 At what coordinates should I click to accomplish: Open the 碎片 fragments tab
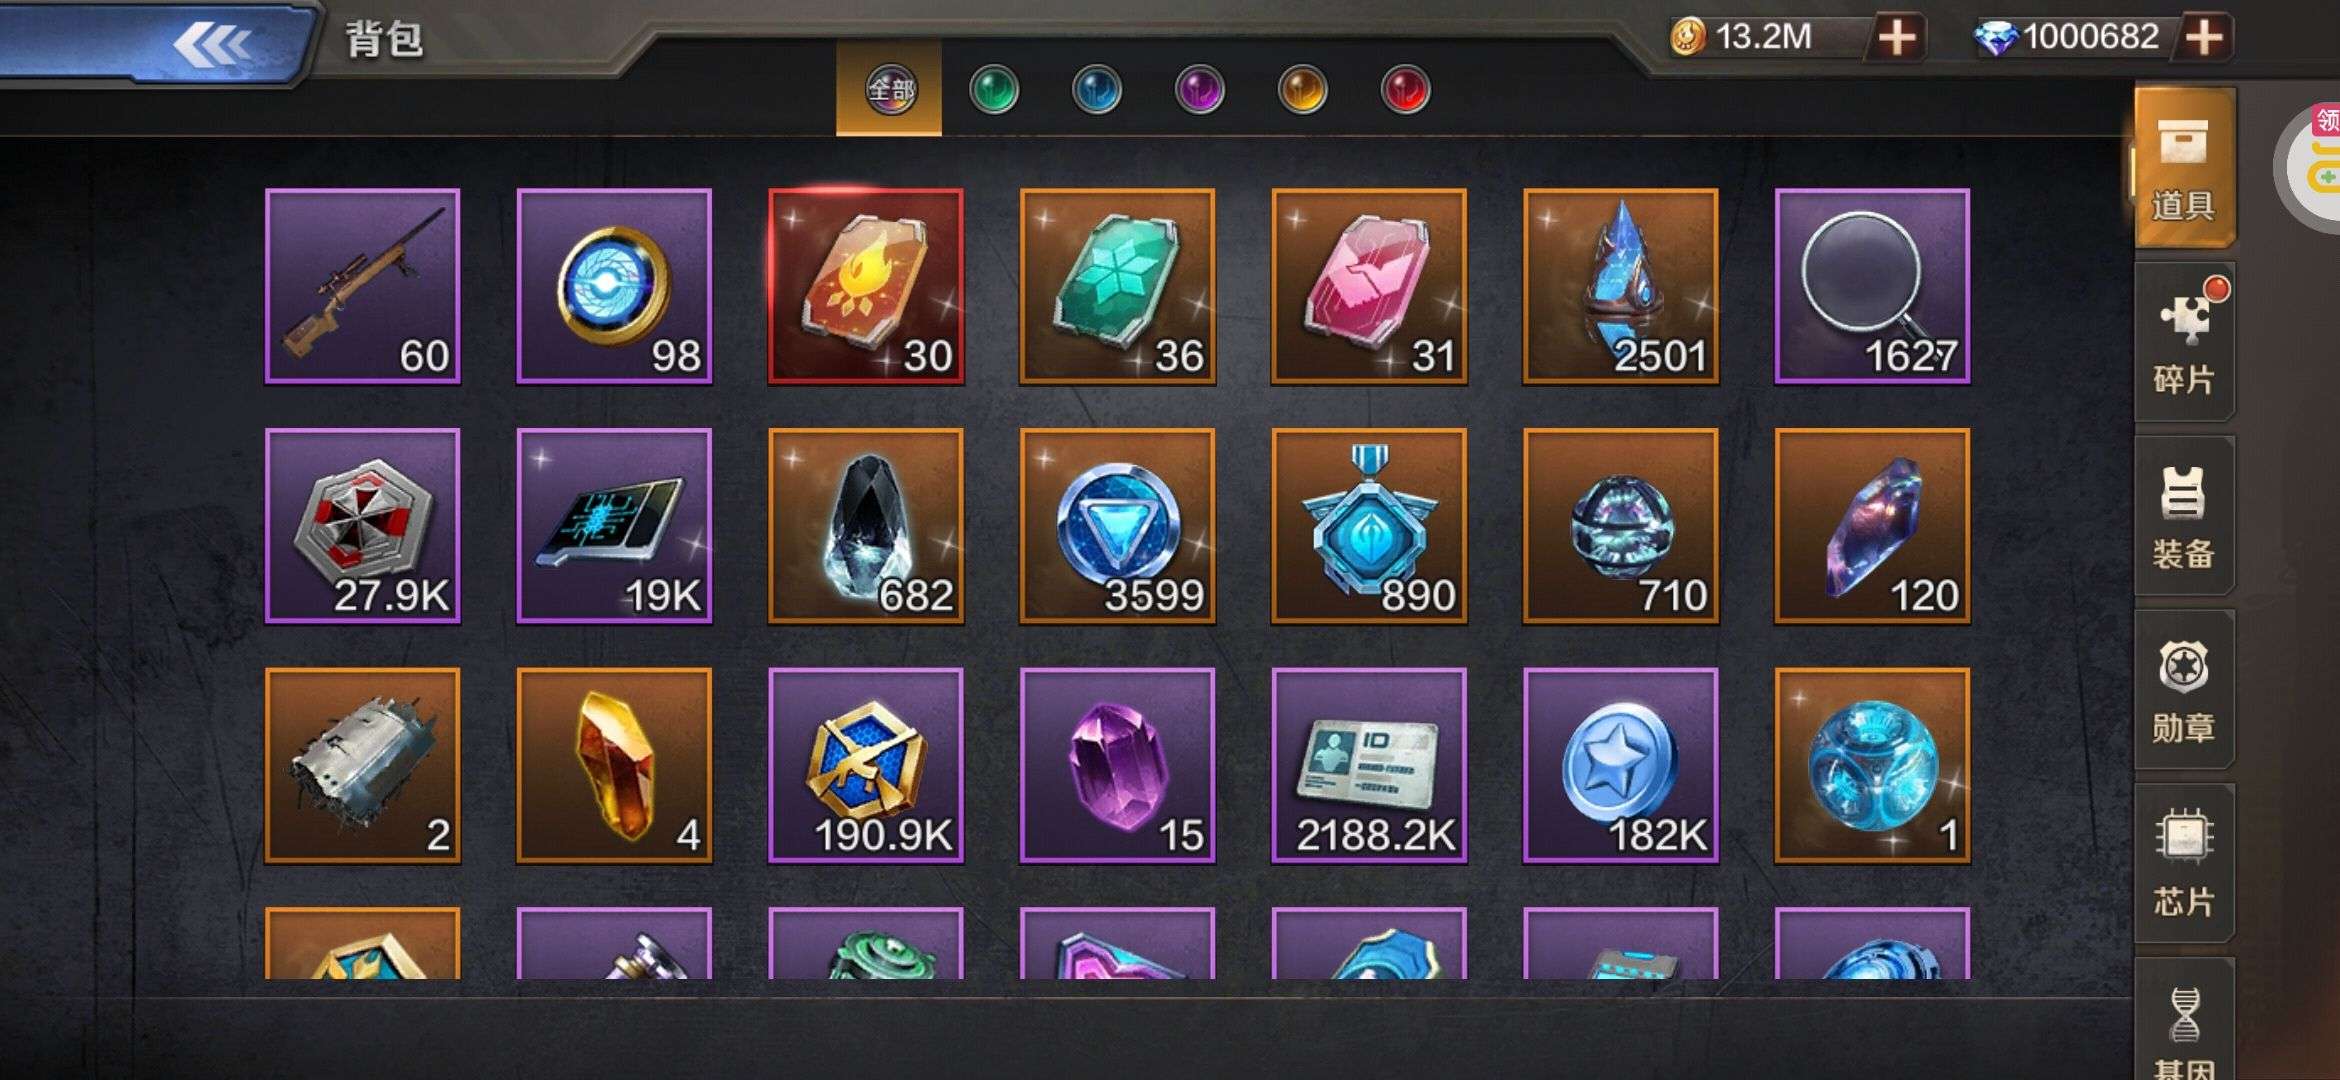tap(2184, 342)
